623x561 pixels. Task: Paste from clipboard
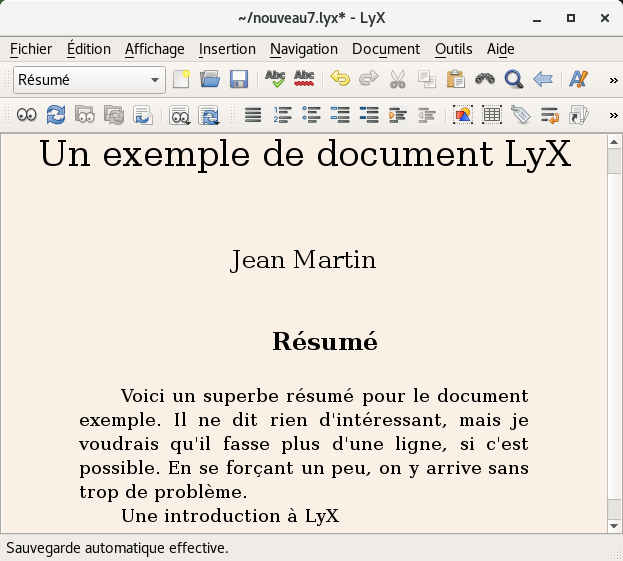[456, 79]
